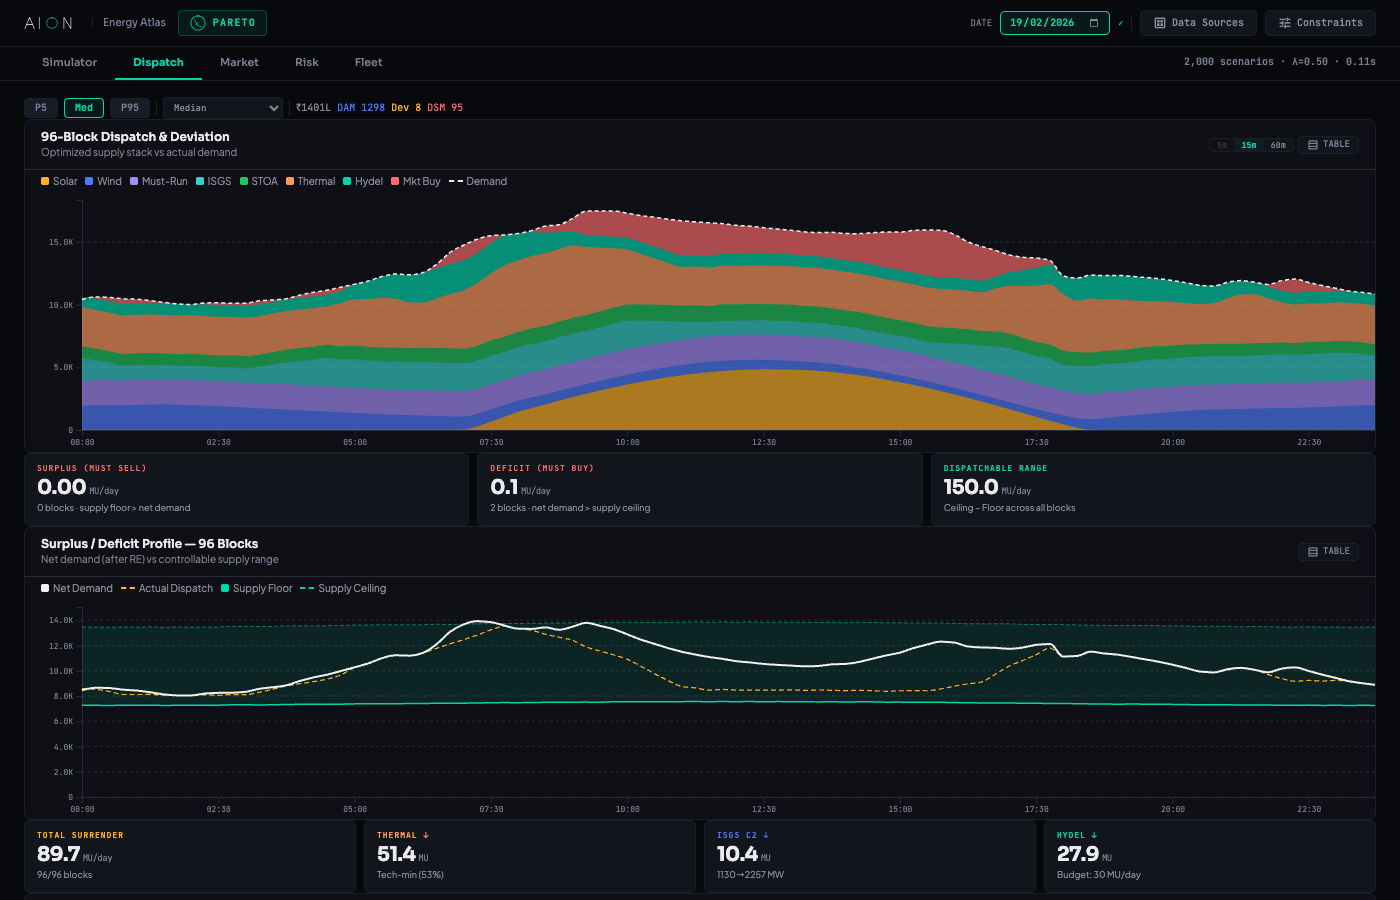Click the PARETO stopwatch icon
The image size is (1400, 900).
(x=196, y=22)
